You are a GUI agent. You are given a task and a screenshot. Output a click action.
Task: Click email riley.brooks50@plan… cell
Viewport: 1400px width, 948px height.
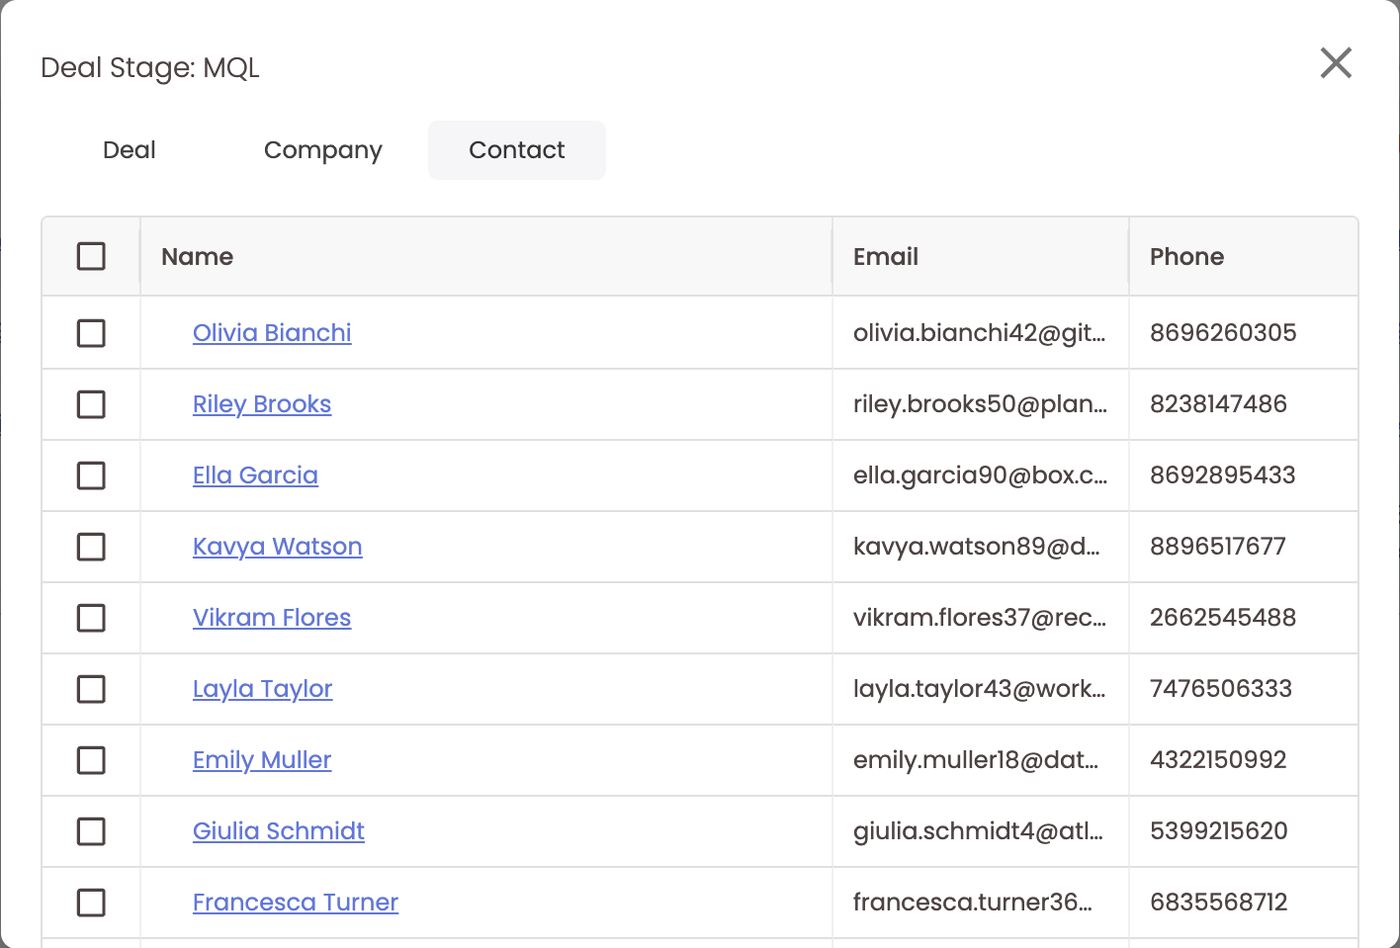[980, 404]
